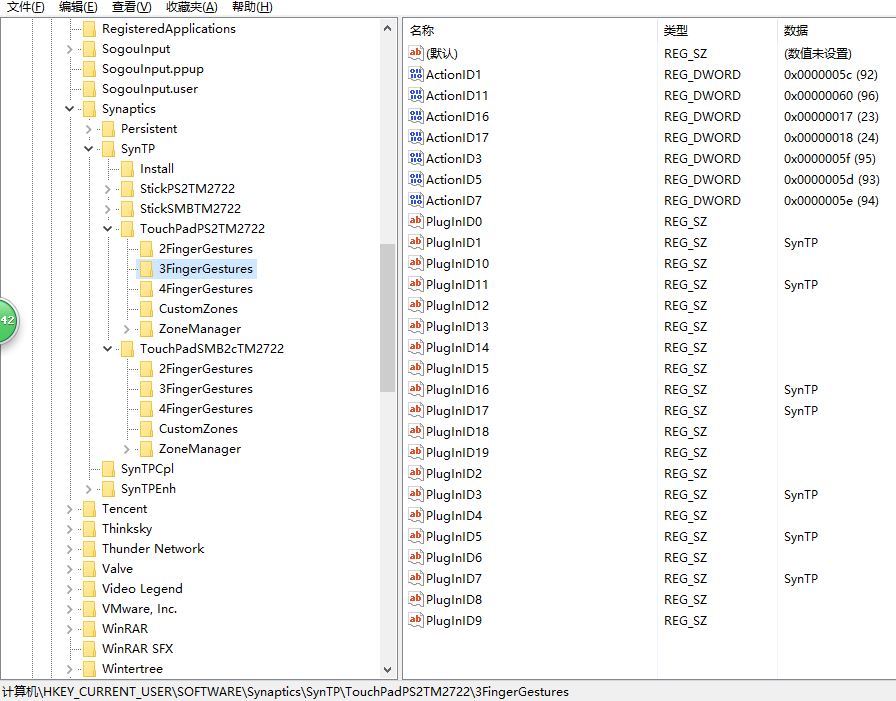This screenshot has width=896, height=701.
Task: Select 3FingerGestures under TouchPadSMB2cTM2722
Action: coord(206,389)
